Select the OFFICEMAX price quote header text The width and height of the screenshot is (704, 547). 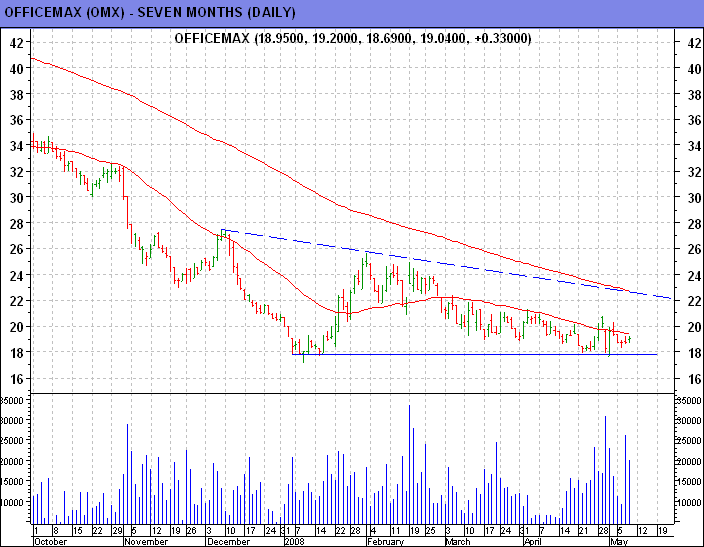(x=352, y=38)
